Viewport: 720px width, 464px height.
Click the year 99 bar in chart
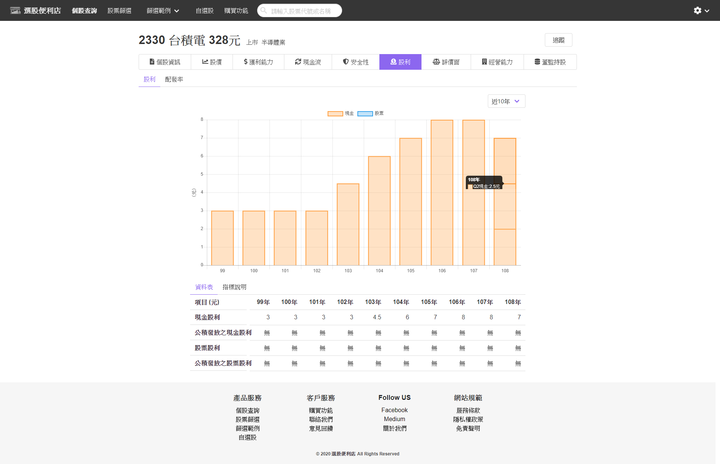222,238
